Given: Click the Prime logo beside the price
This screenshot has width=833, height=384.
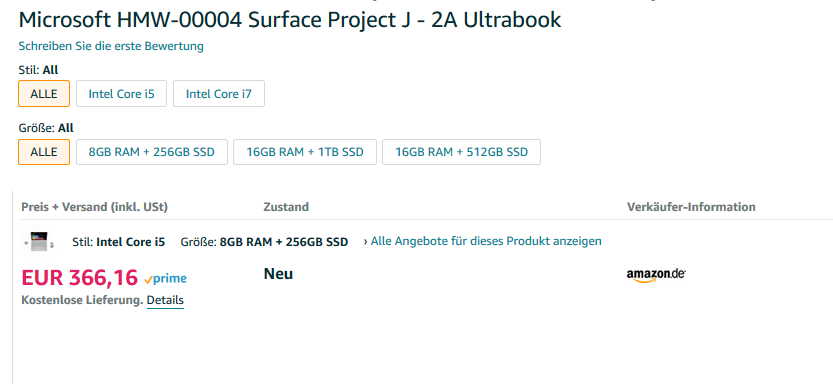Looking at the screenshot, I should coord(165,278).
